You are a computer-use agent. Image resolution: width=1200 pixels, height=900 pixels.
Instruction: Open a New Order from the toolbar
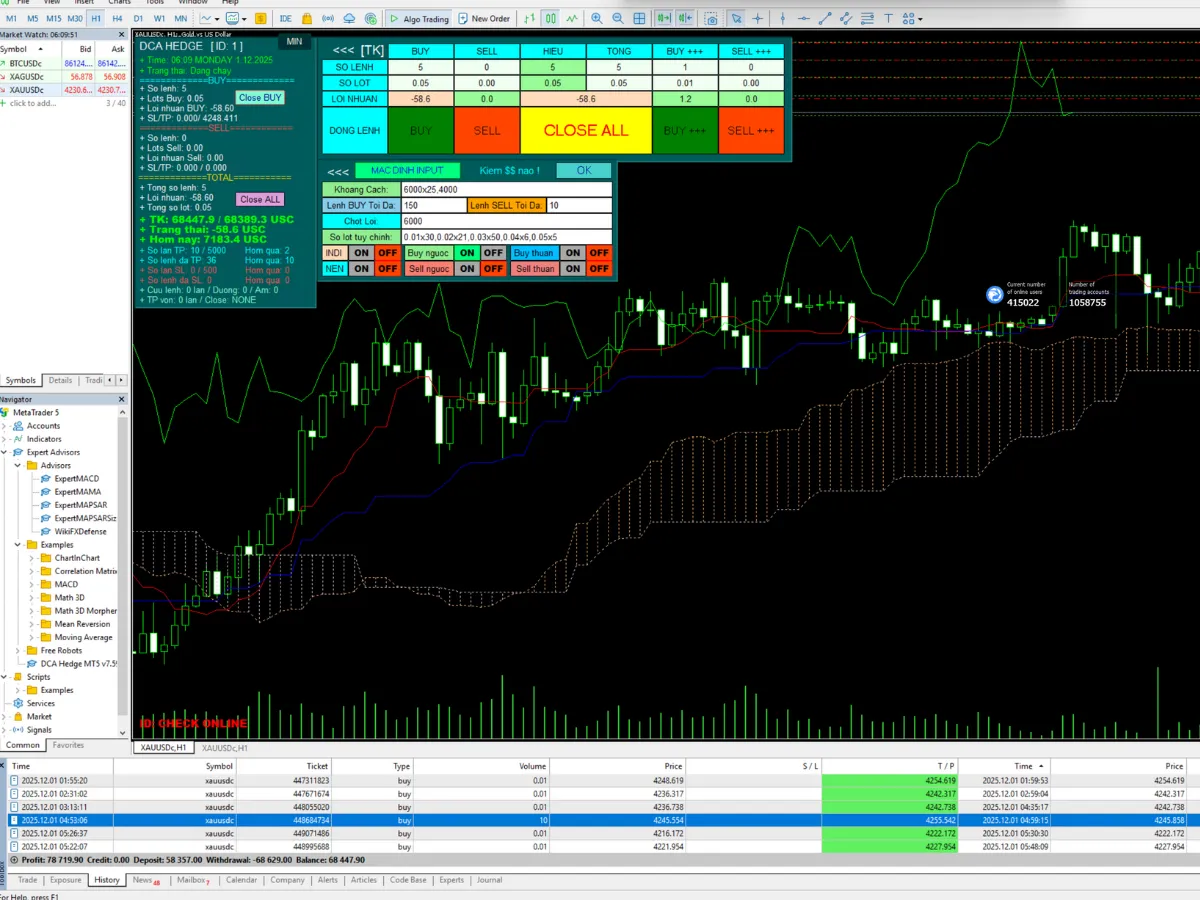point(485,18)
